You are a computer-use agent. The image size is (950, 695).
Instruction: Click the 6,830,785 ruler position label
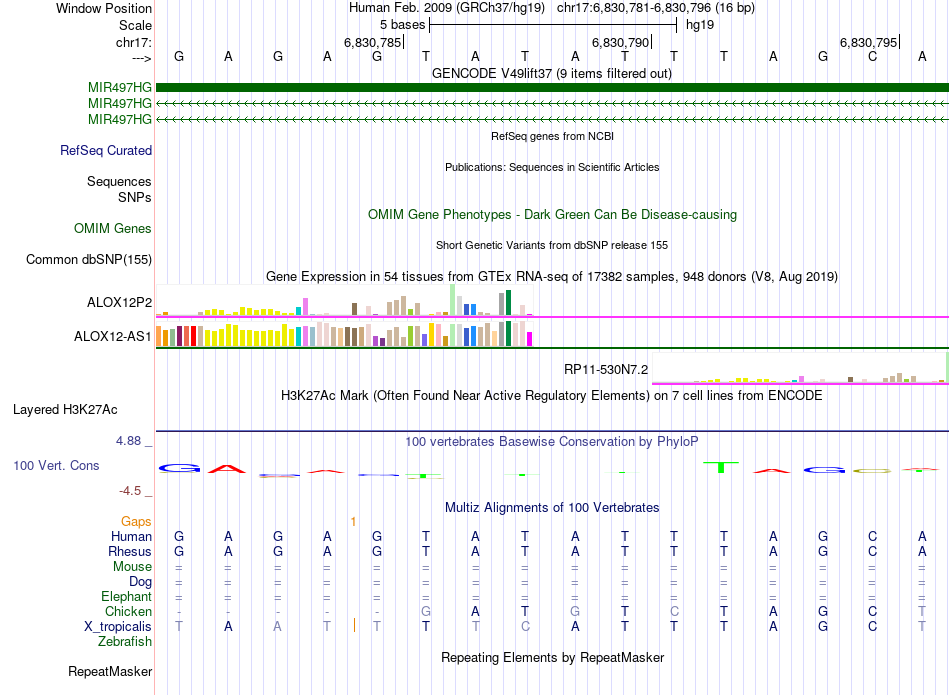click(372, 42)
